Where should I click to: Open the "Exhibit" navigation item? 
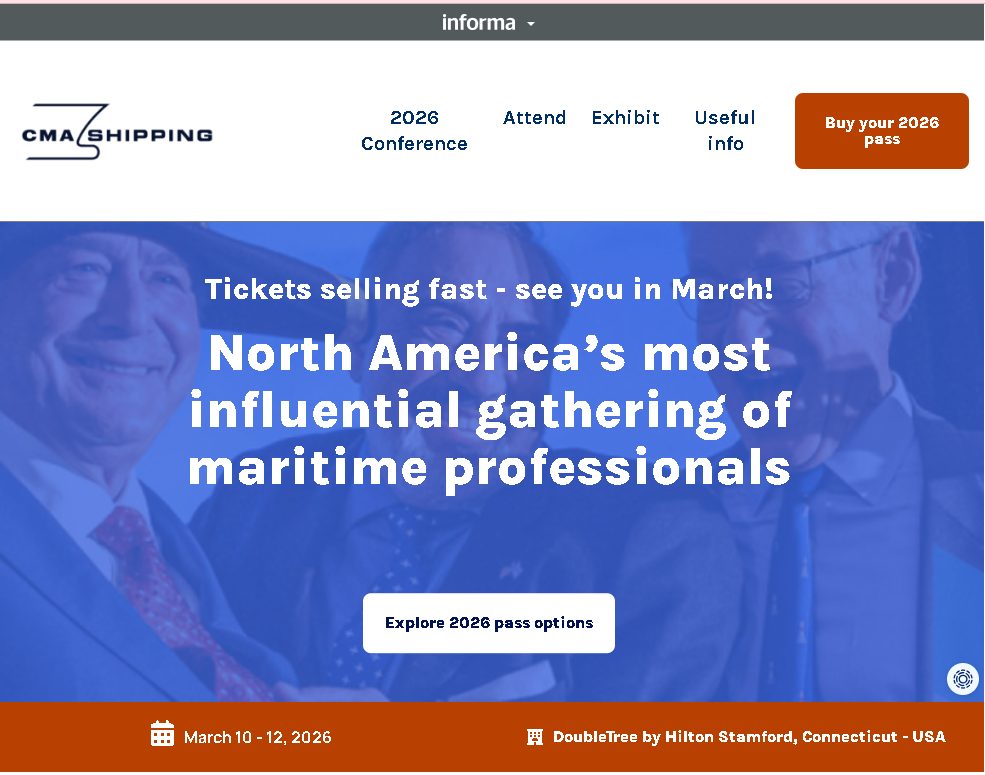pos(625,117)
